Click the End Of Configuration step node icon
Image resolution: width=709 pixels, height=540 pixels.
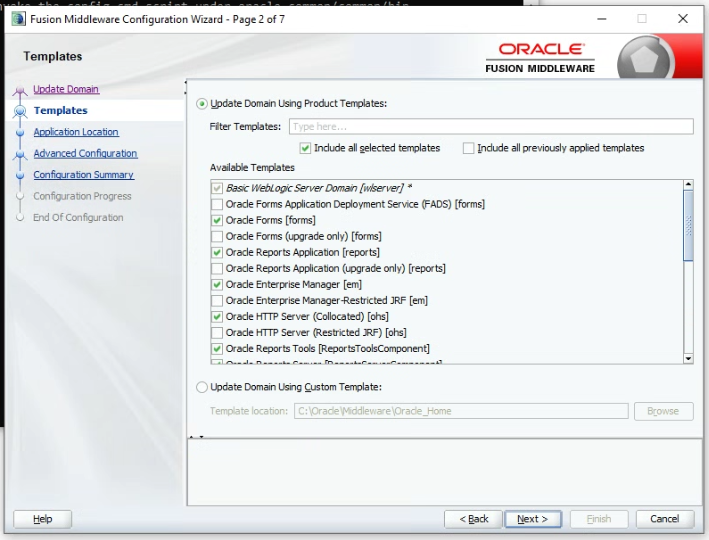click(19, 218)
